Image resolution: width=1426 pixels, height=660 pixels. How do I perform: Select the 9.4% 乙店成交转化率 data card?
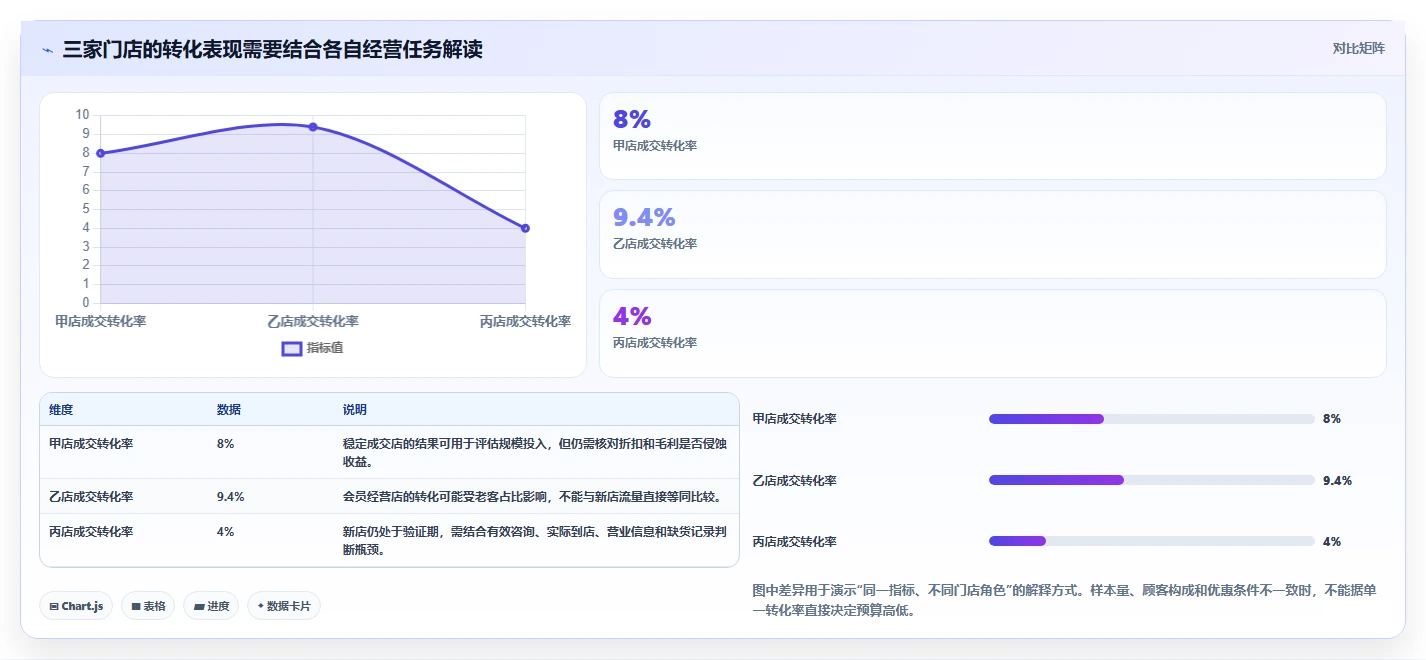click(x=992, y=234)
